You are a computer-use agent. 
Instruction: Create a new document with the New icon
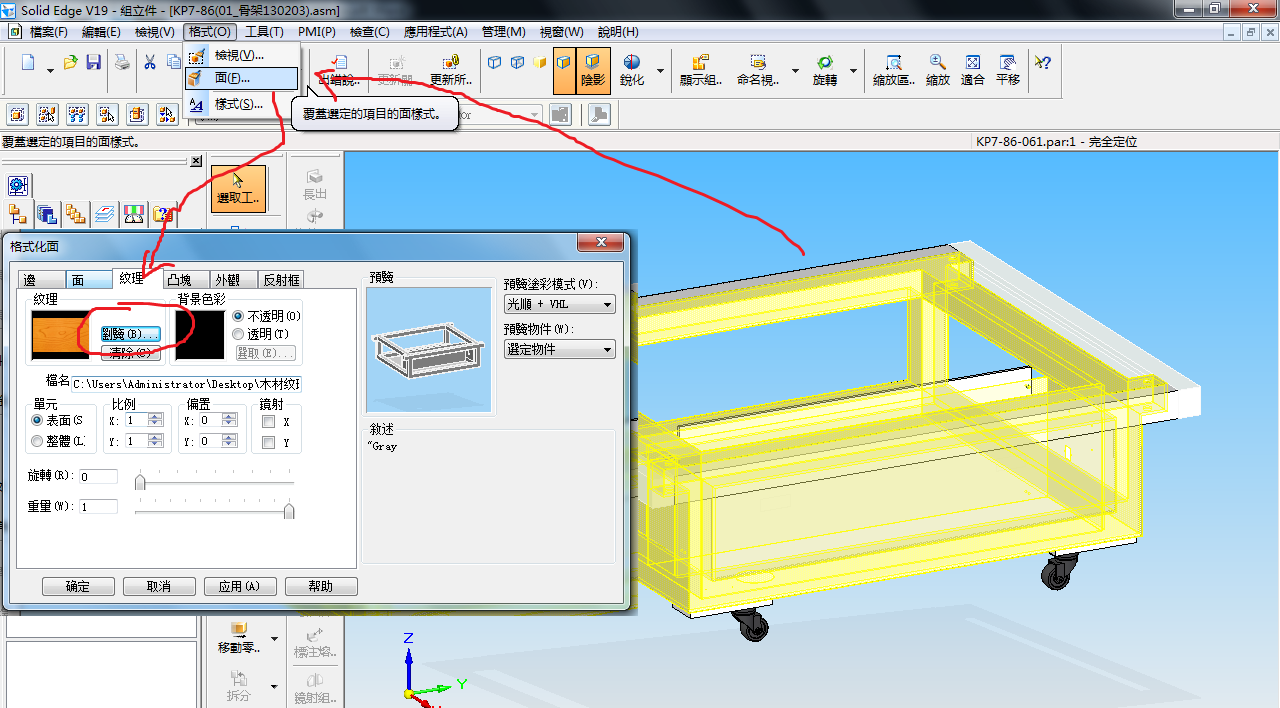pos(27,63)
